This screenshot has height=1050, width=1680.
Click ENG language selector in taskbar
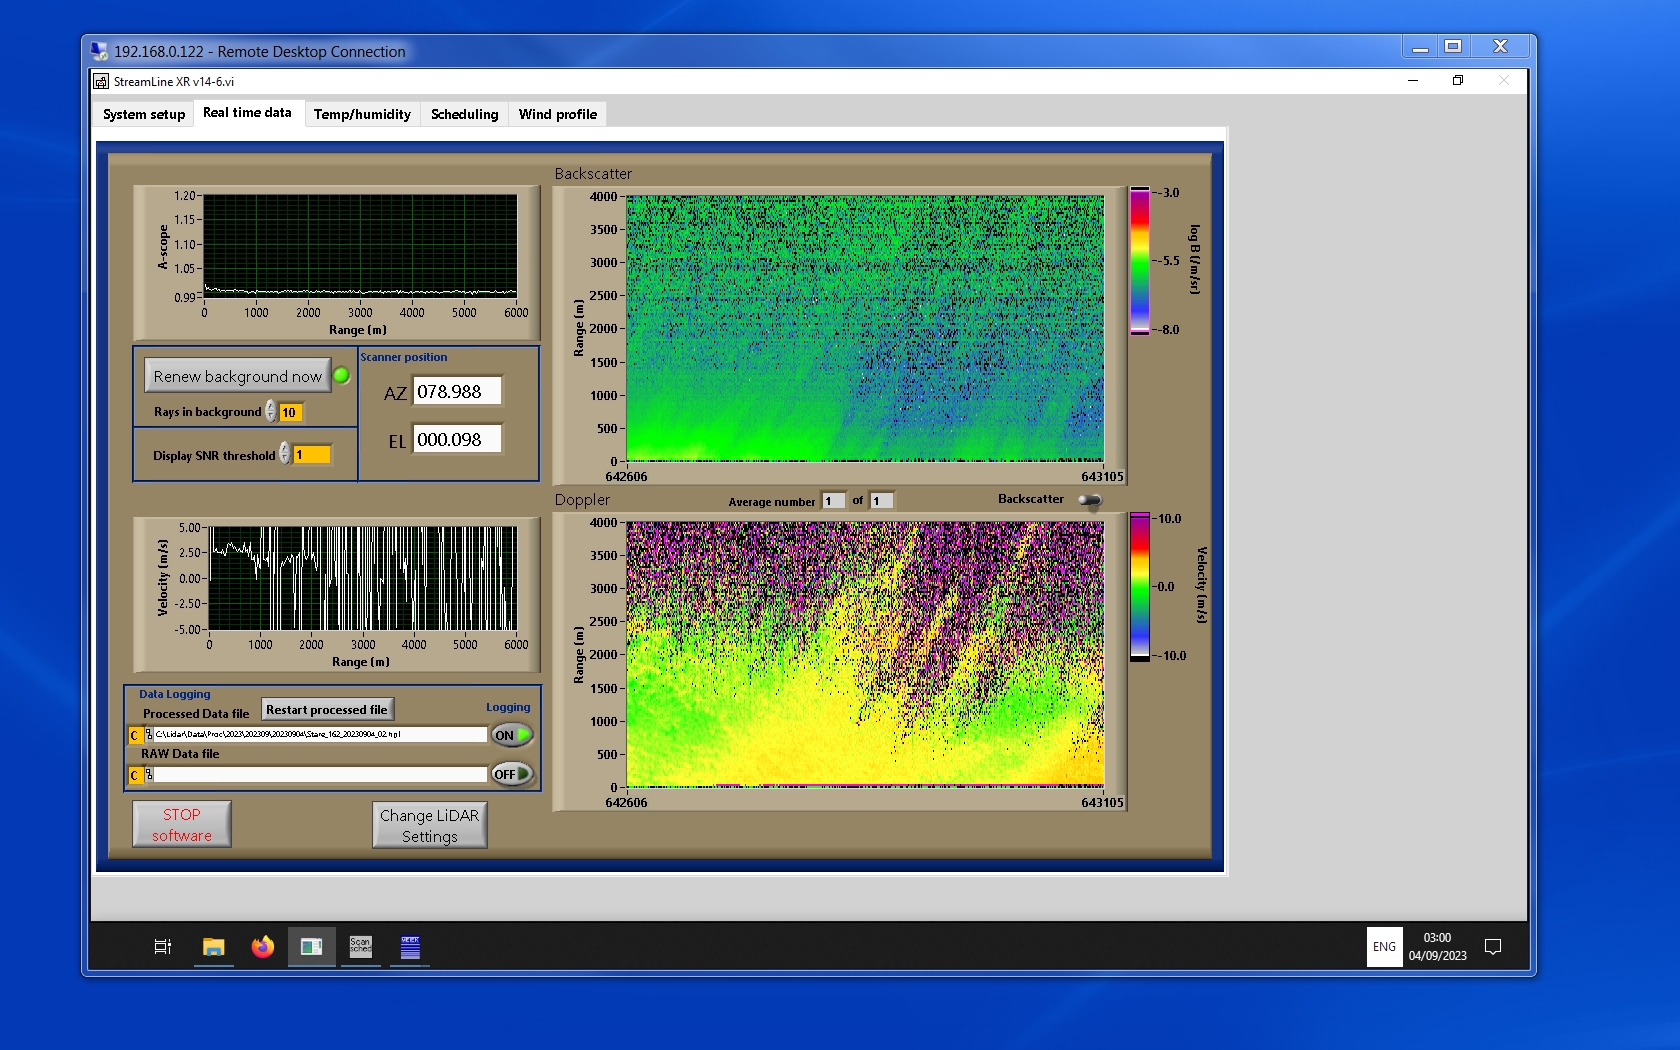click(x=1384, y=946)
